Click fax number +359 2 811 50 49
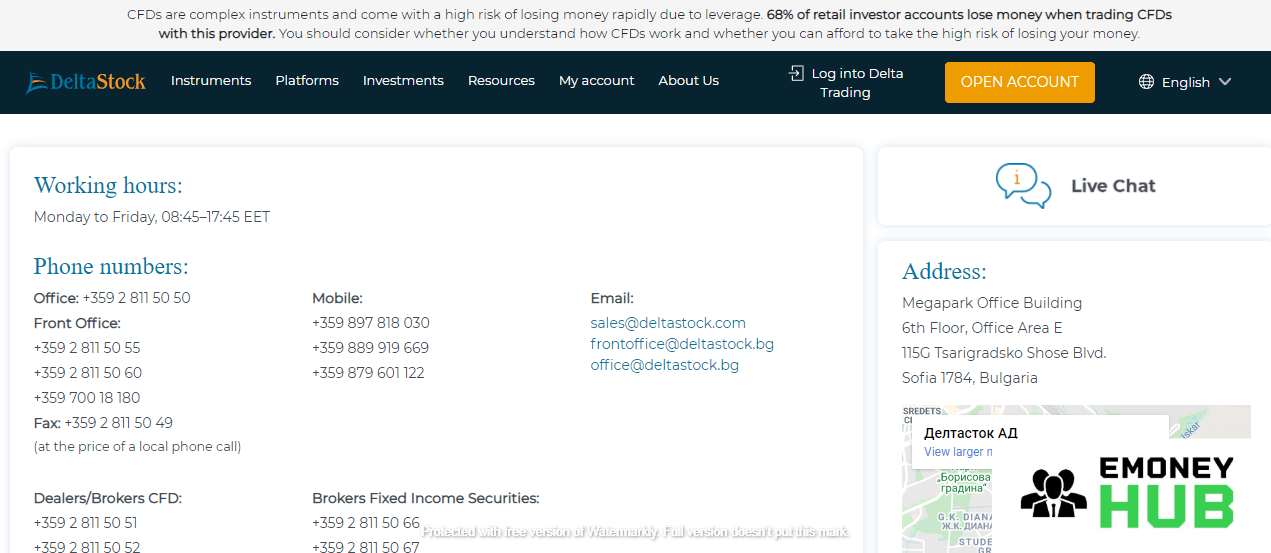 [119, 423]
